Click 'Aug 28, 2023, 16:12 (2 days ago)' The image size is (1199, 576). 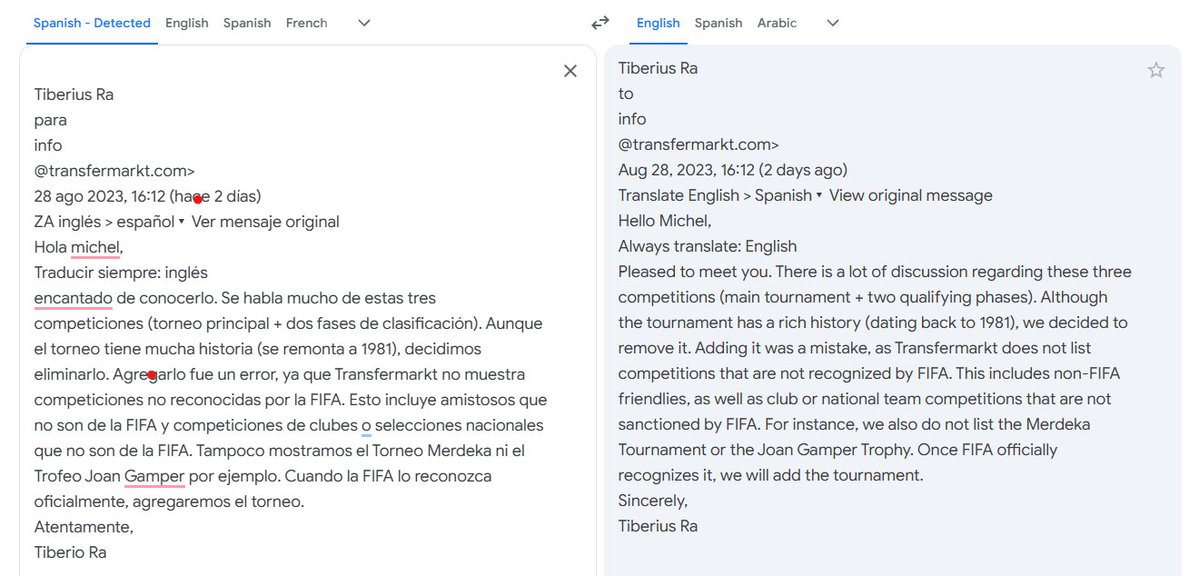coord(733,170)
